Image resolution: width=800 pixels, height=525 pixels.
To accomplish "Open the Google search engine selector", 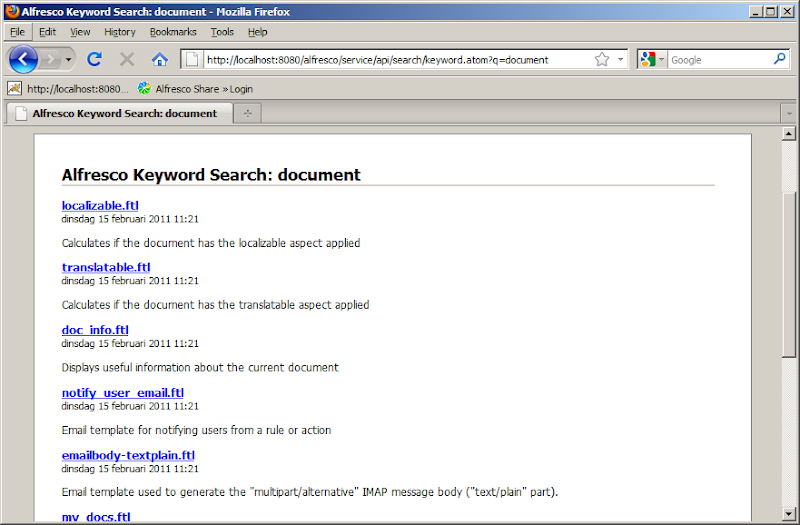I will tap(653, 60).
